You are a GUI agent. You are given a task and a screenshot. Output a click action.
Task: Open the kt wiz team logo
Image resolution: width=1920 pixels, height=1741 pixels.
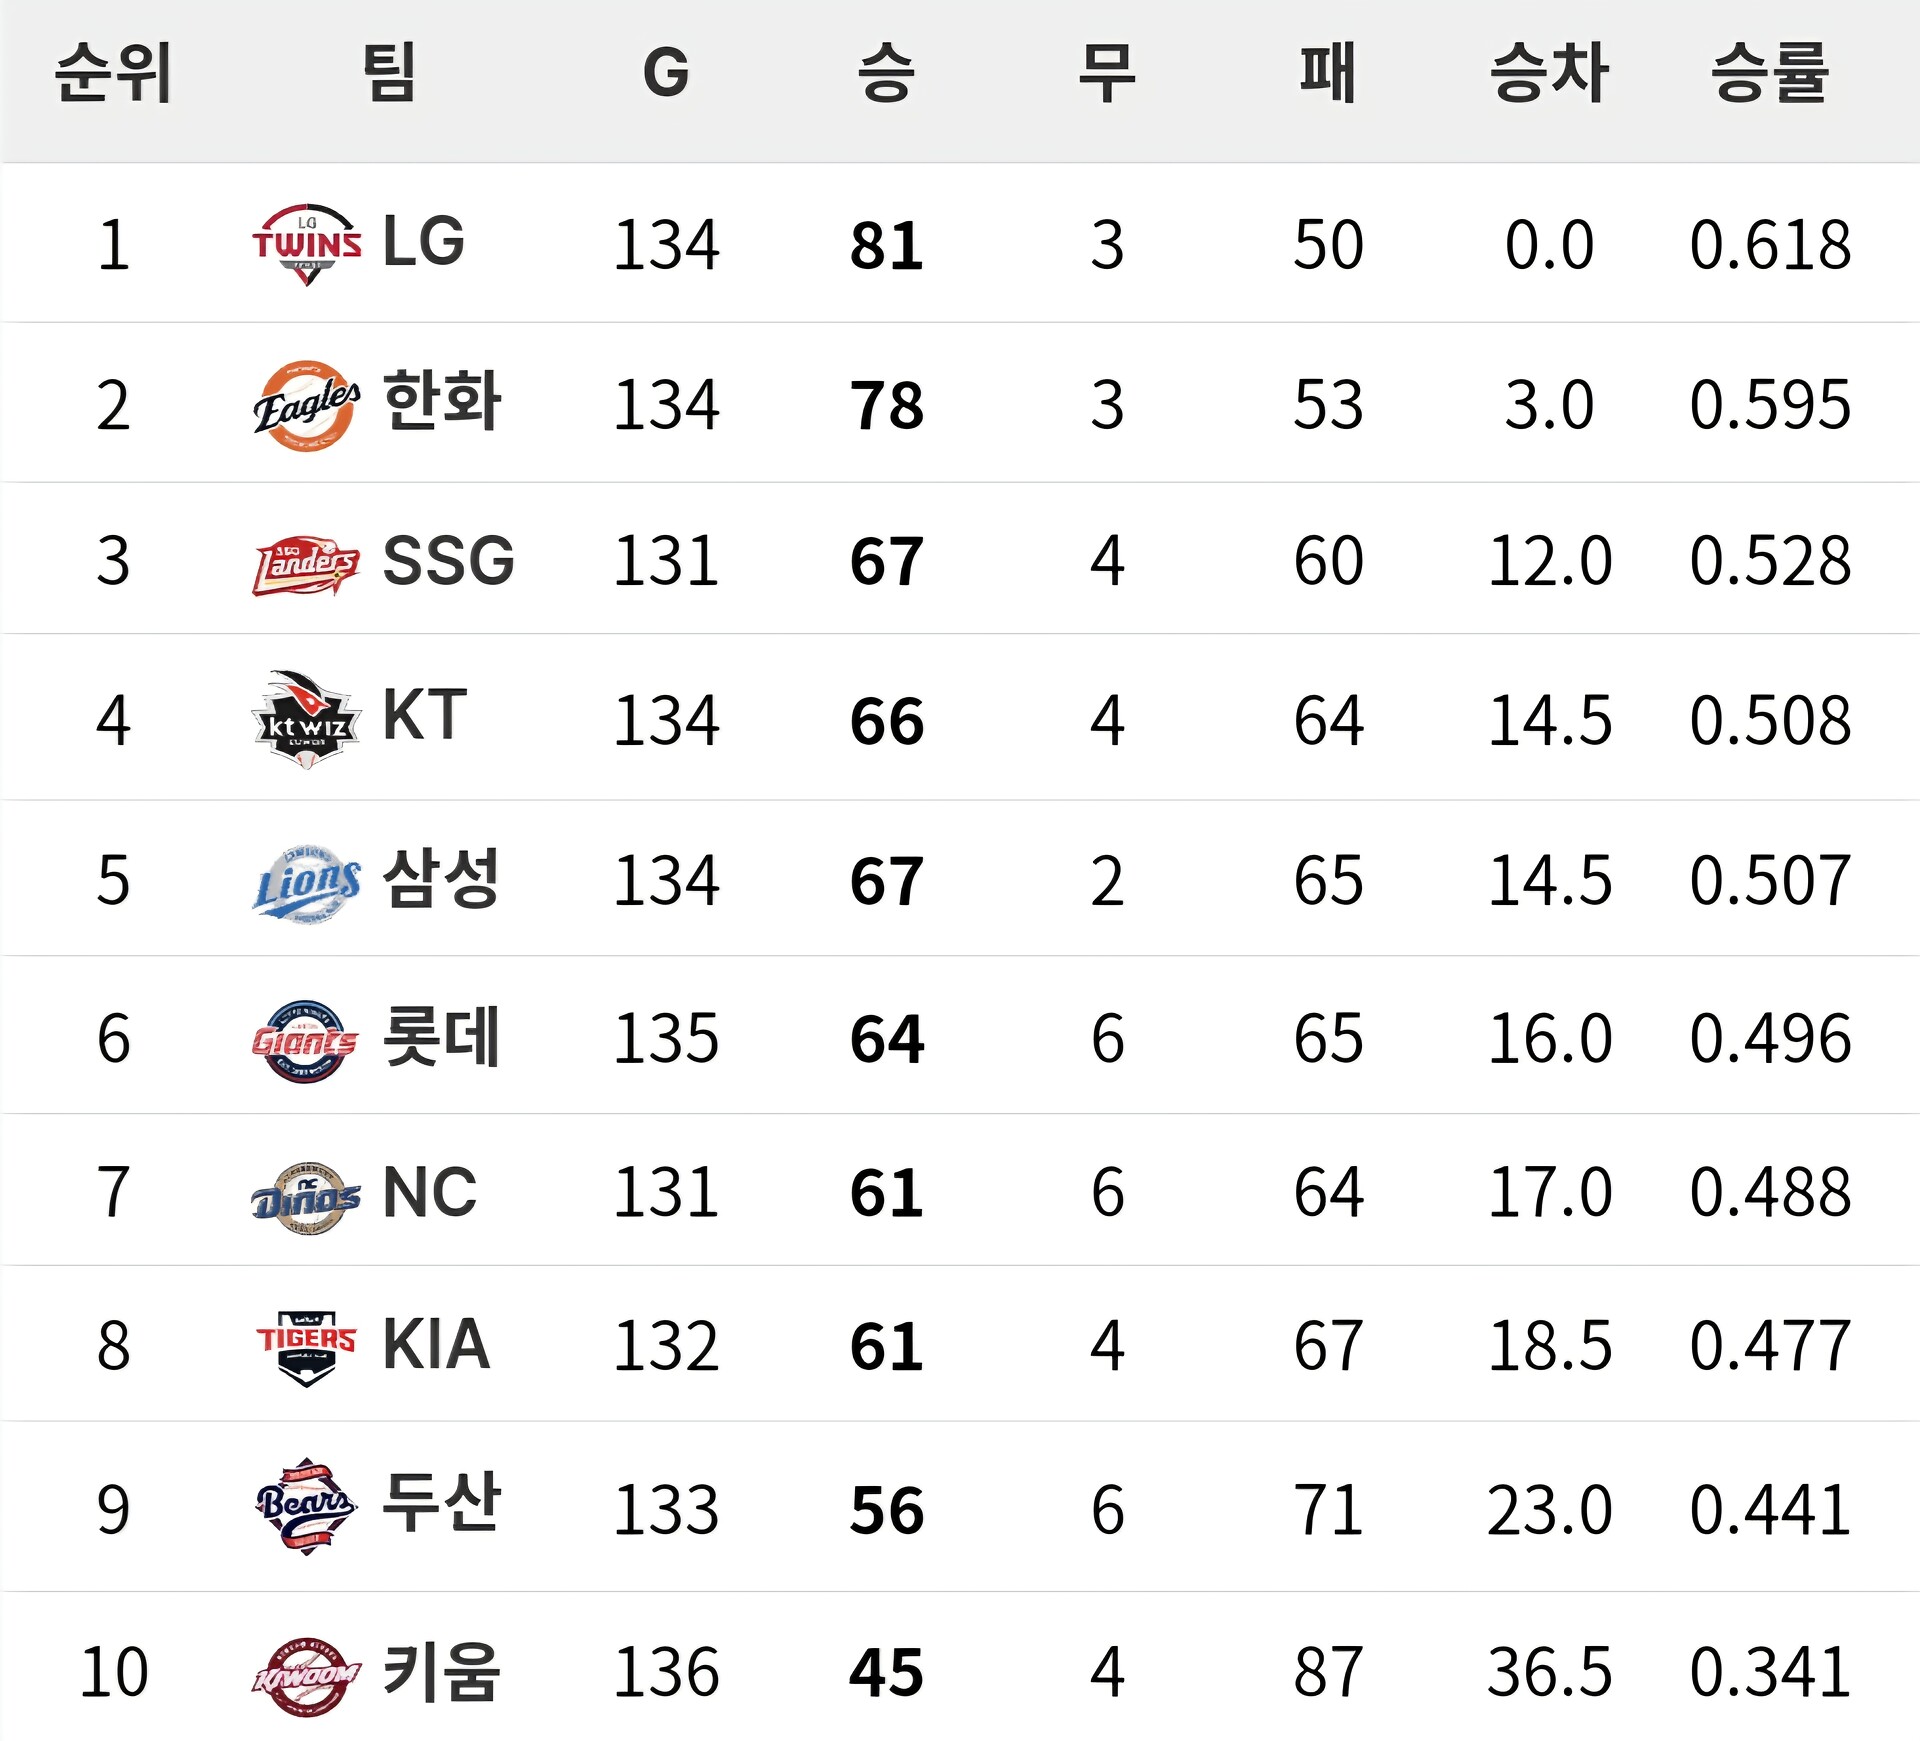tap(307, 719)
